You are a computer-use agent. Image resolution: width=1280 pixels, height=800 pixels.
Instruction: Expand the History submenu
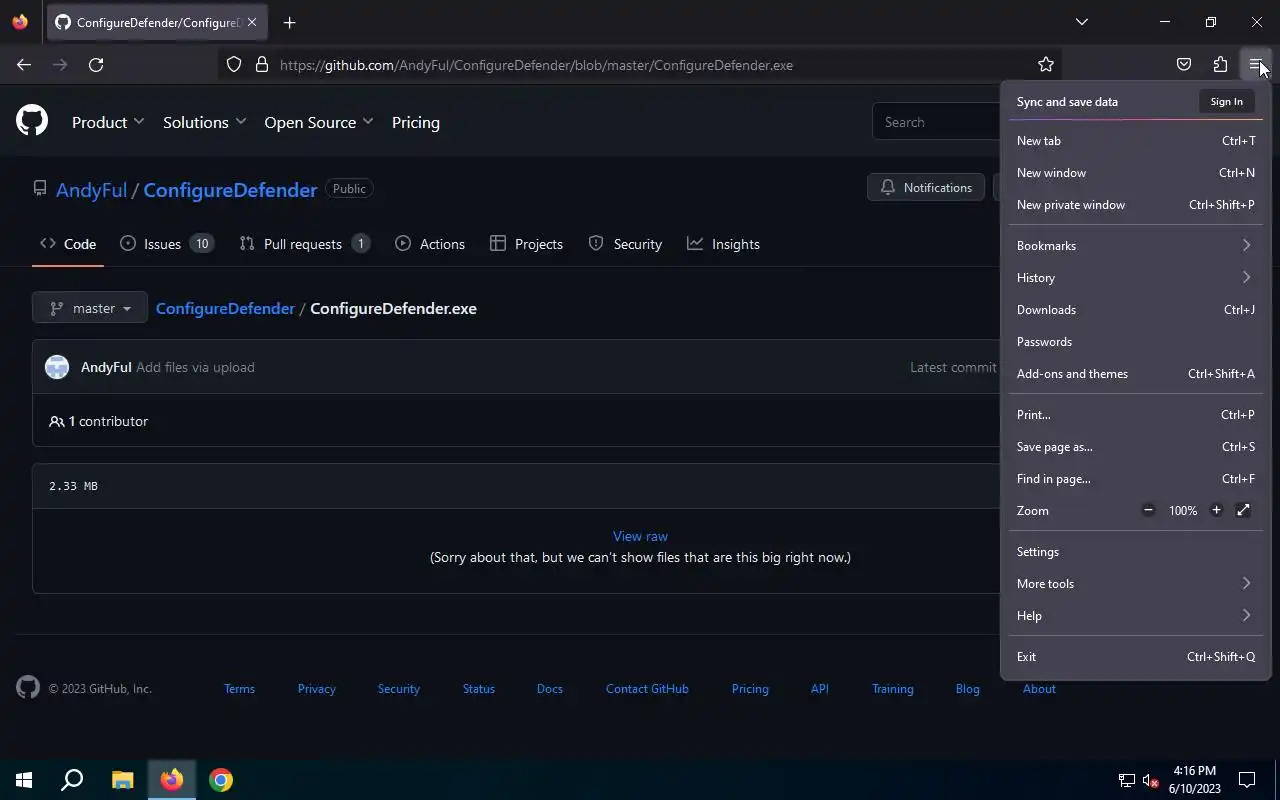coord(1135,277)
